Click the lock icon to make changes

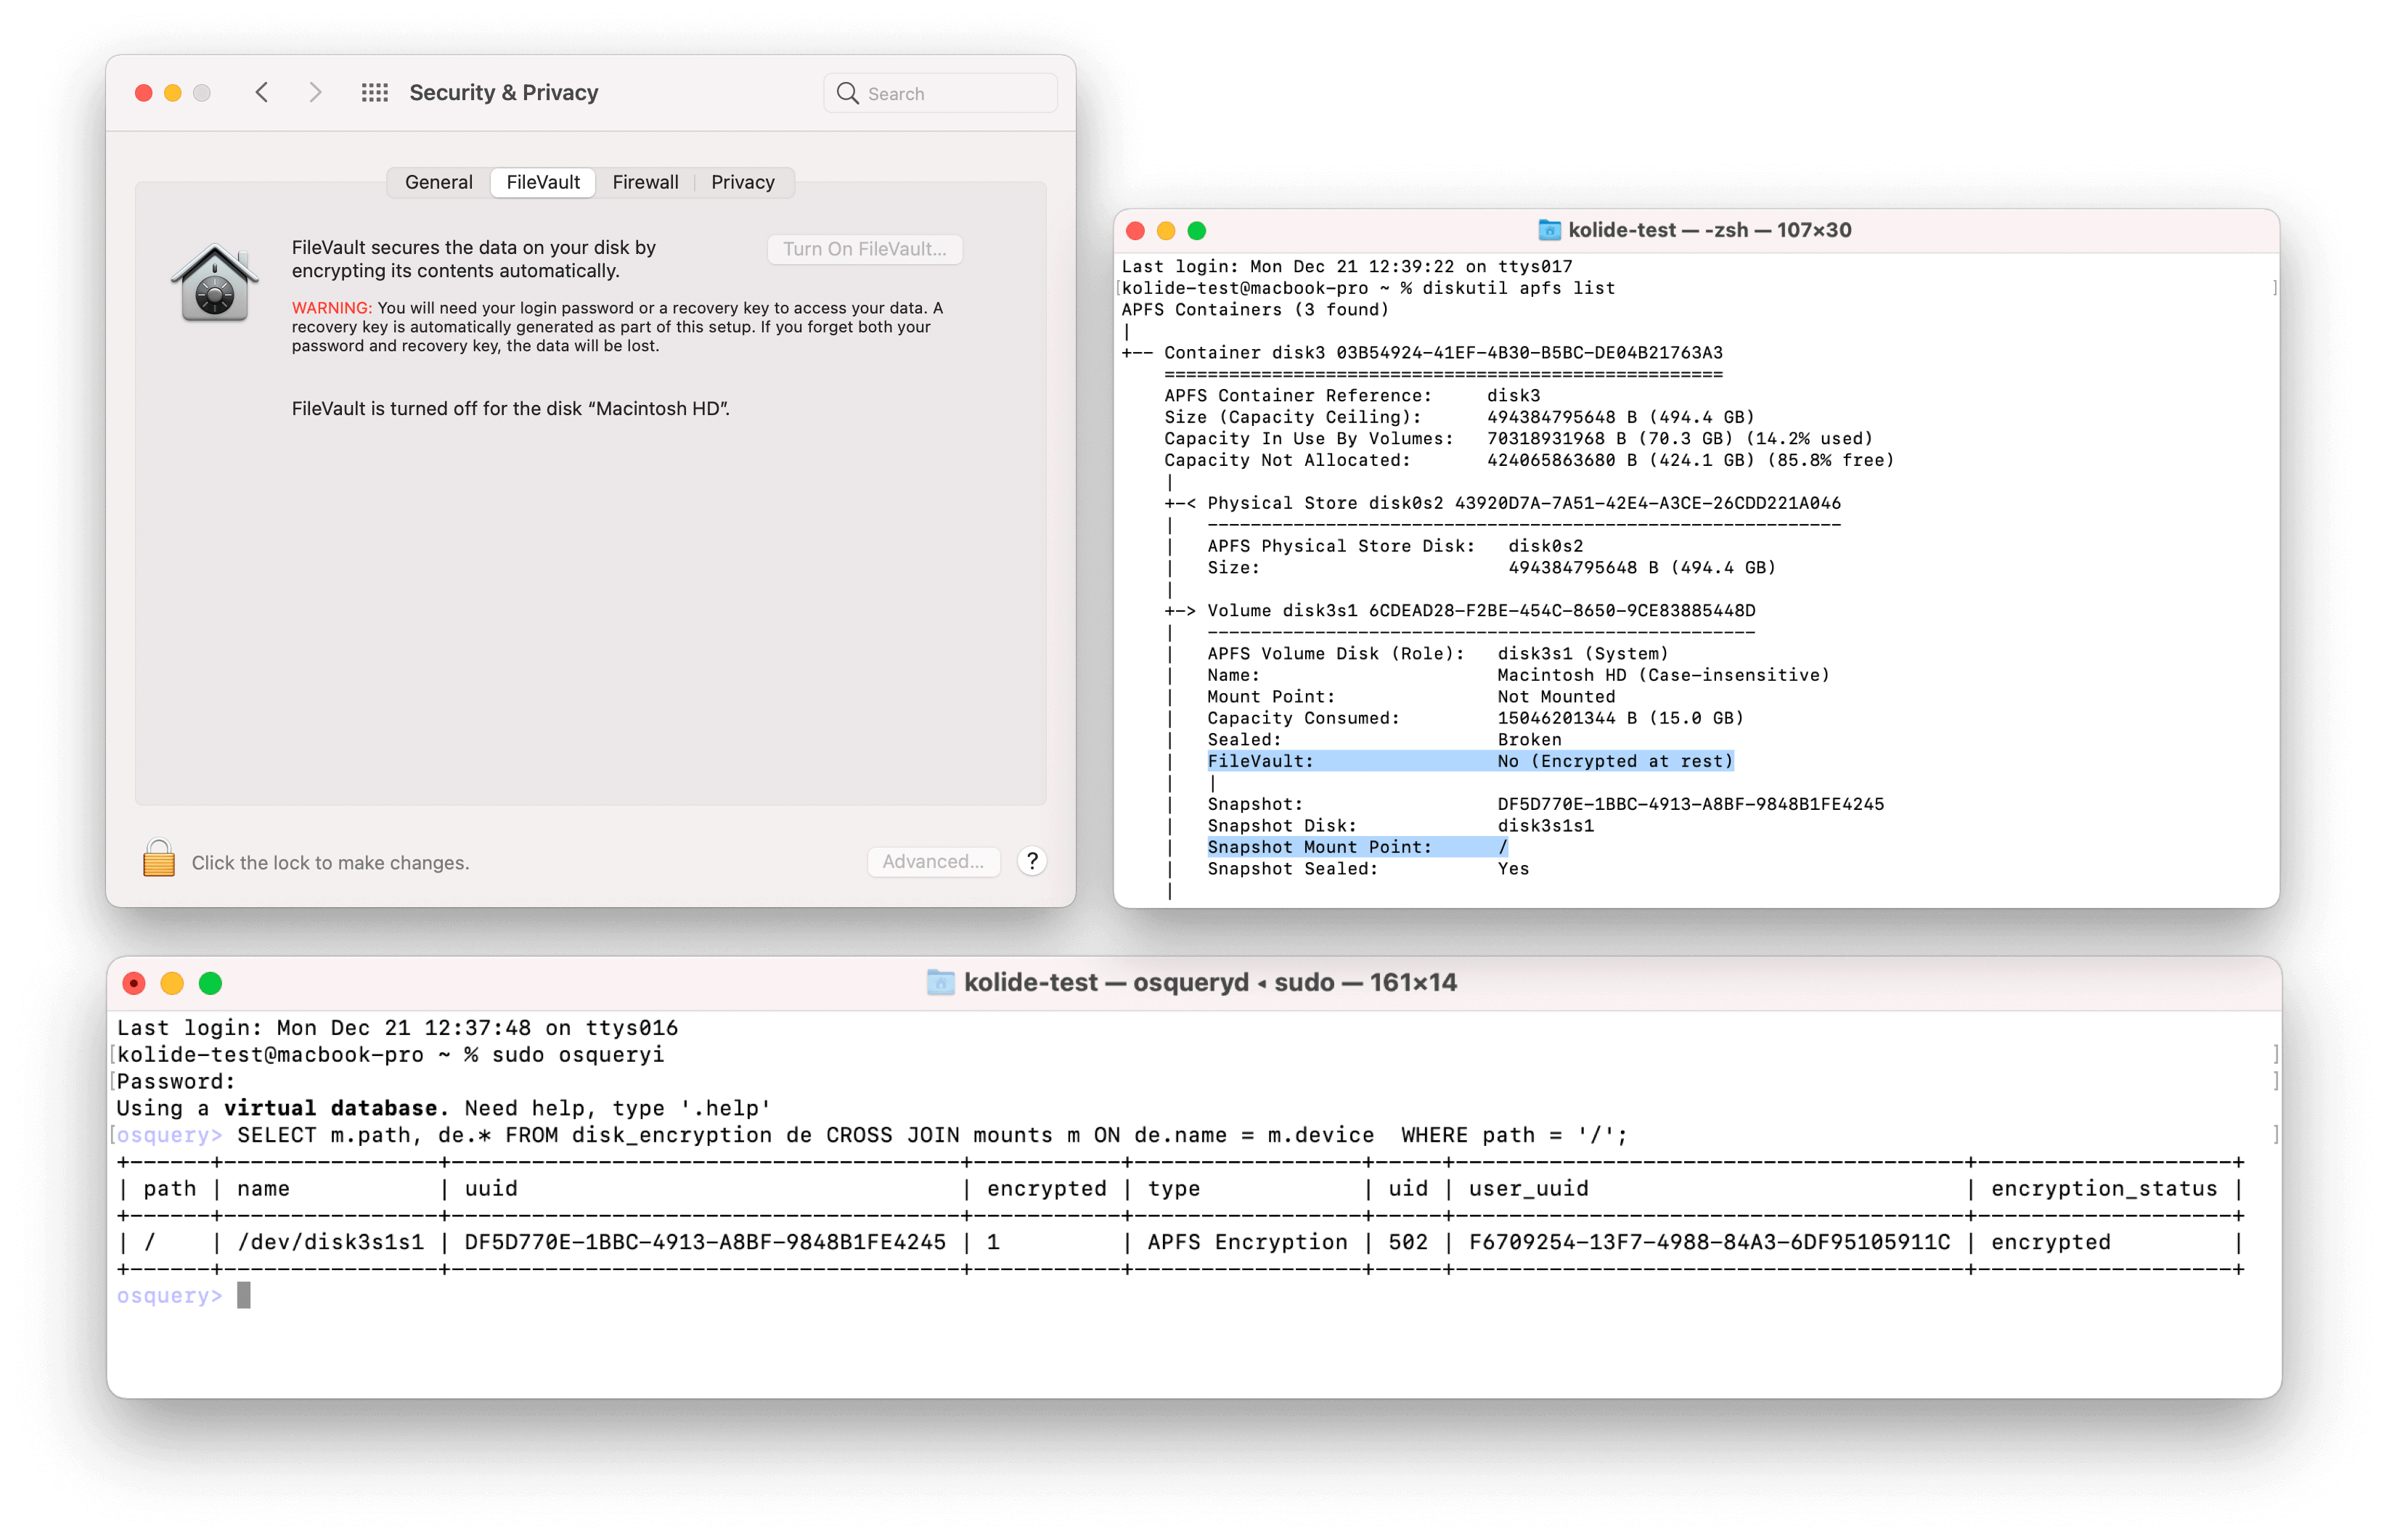tap(160, 861)
